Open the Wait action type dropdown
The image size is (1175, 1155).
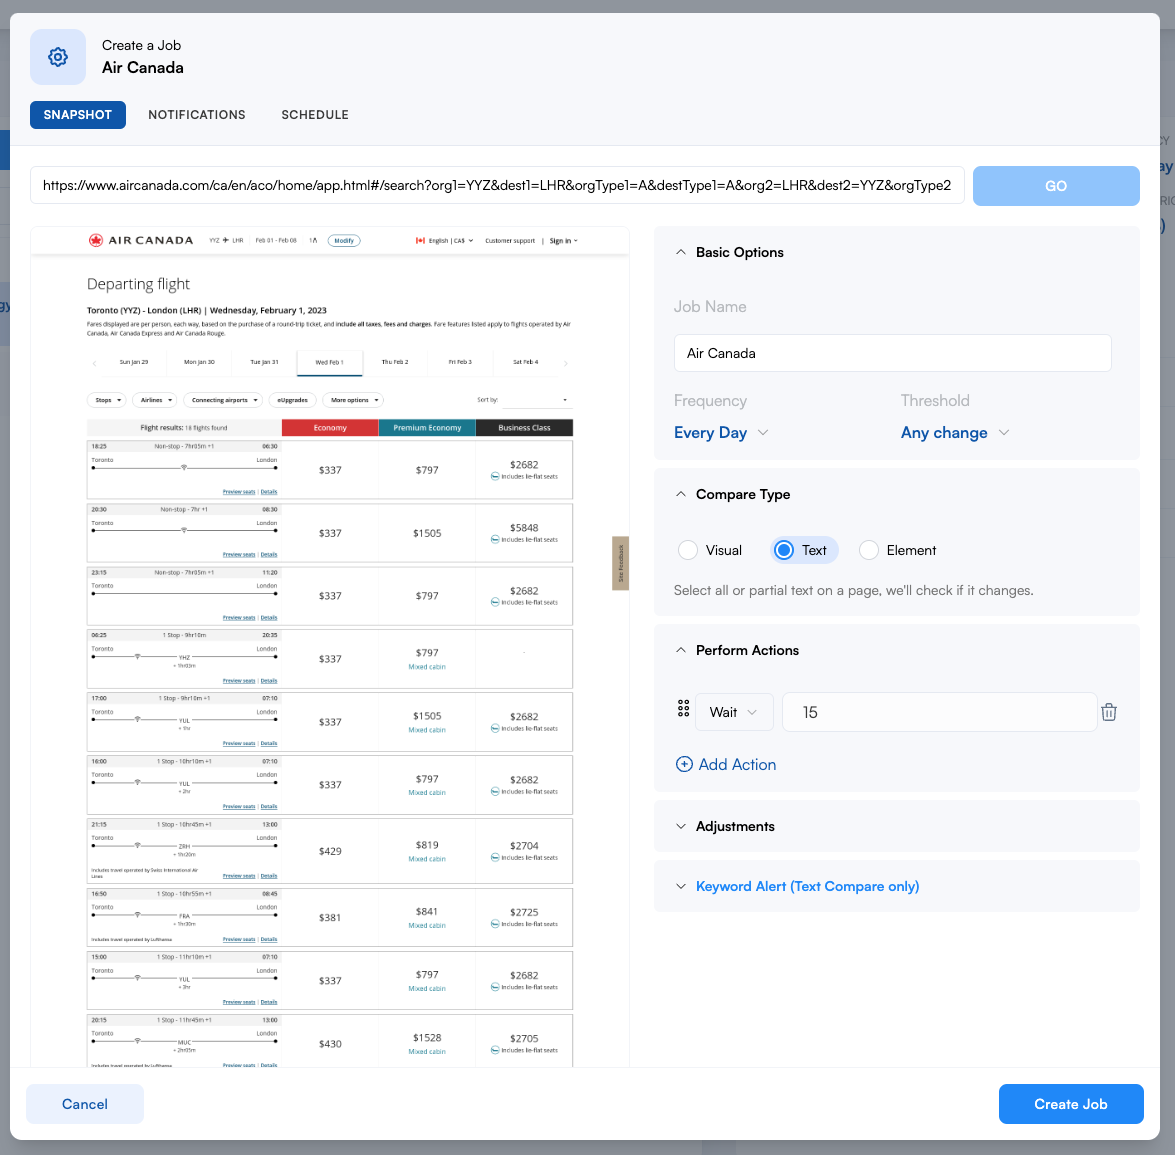(x=733, y=712)
